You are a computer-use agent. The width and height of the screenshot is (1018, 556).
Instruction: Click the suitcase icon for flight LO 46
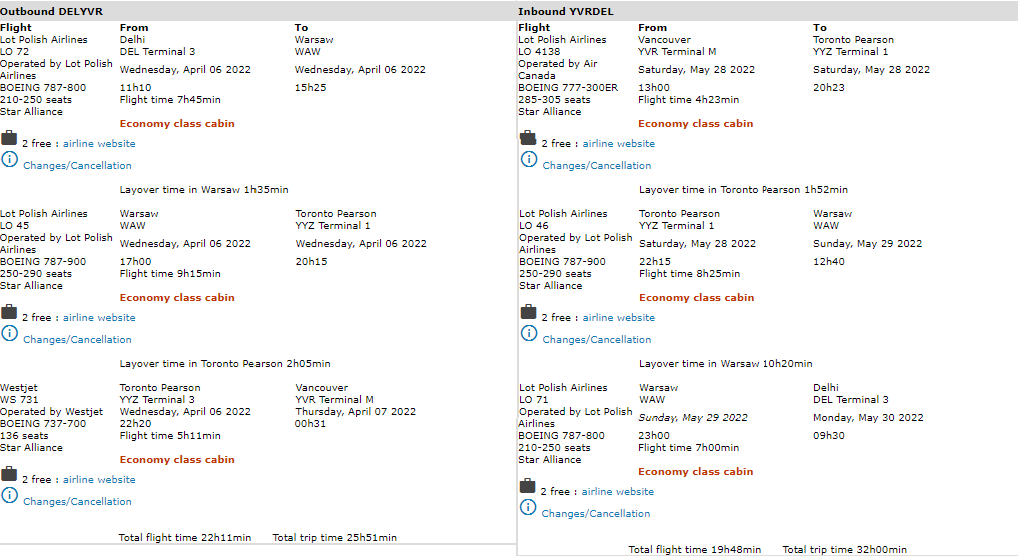528,312
